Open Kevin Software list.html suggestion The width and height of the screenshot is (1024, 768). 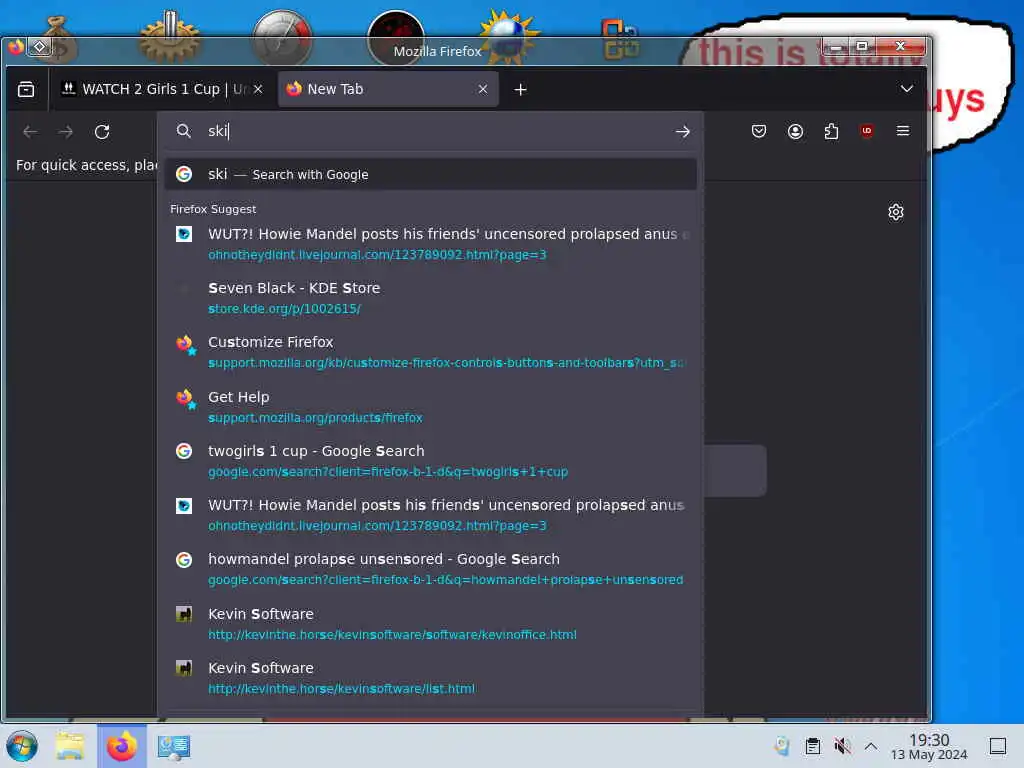point(430,678)
